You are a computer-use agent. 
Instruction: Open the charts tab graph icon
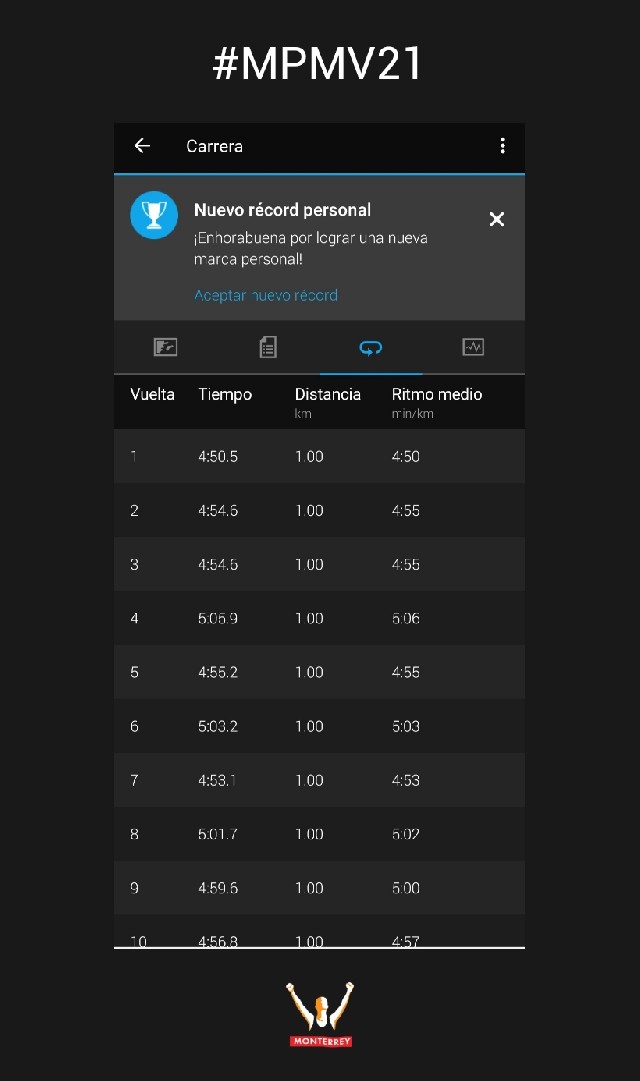(473, 347)
